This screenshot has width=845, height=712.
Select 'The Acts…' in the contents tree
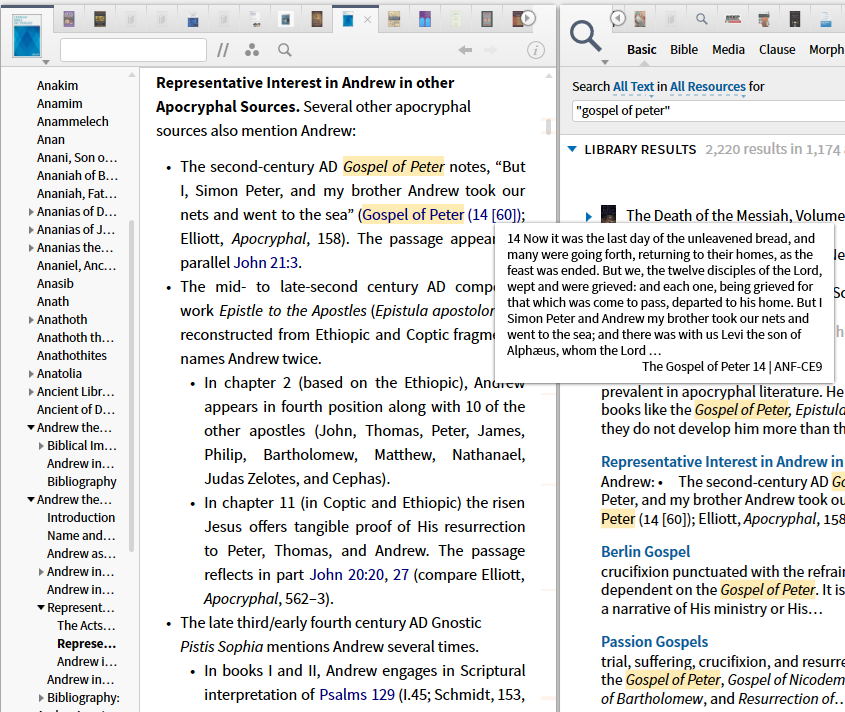coord(86,626)
